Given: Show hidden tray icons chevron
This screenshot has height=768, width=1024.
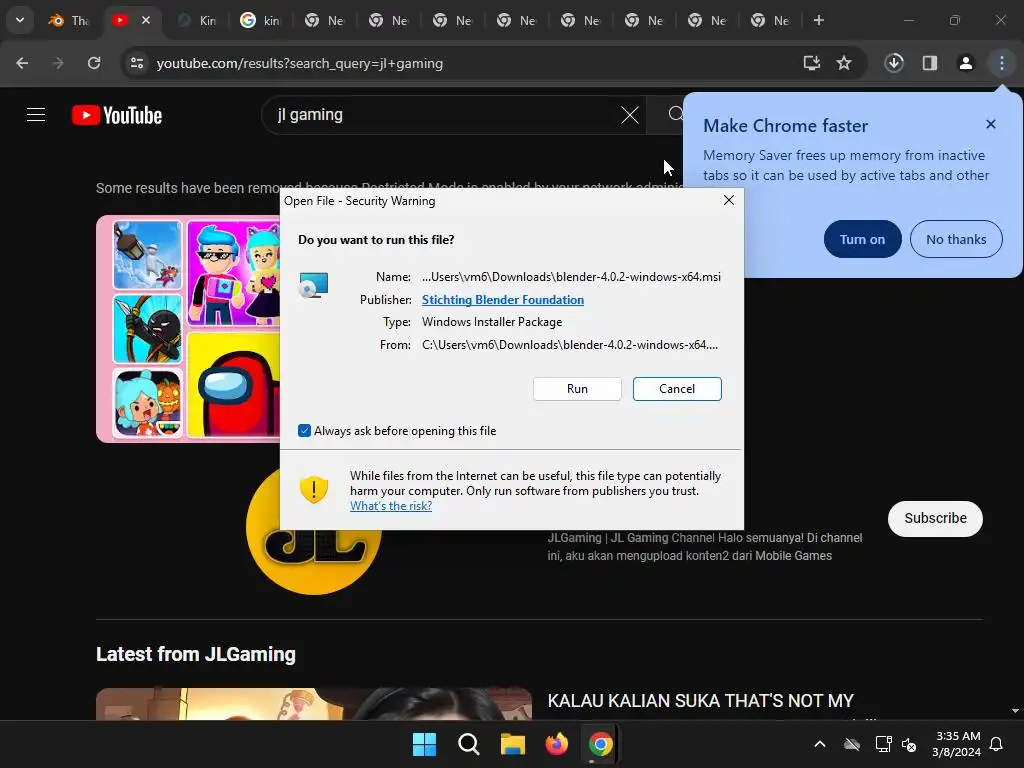Looking at the screenshot, I should (820, 744).
